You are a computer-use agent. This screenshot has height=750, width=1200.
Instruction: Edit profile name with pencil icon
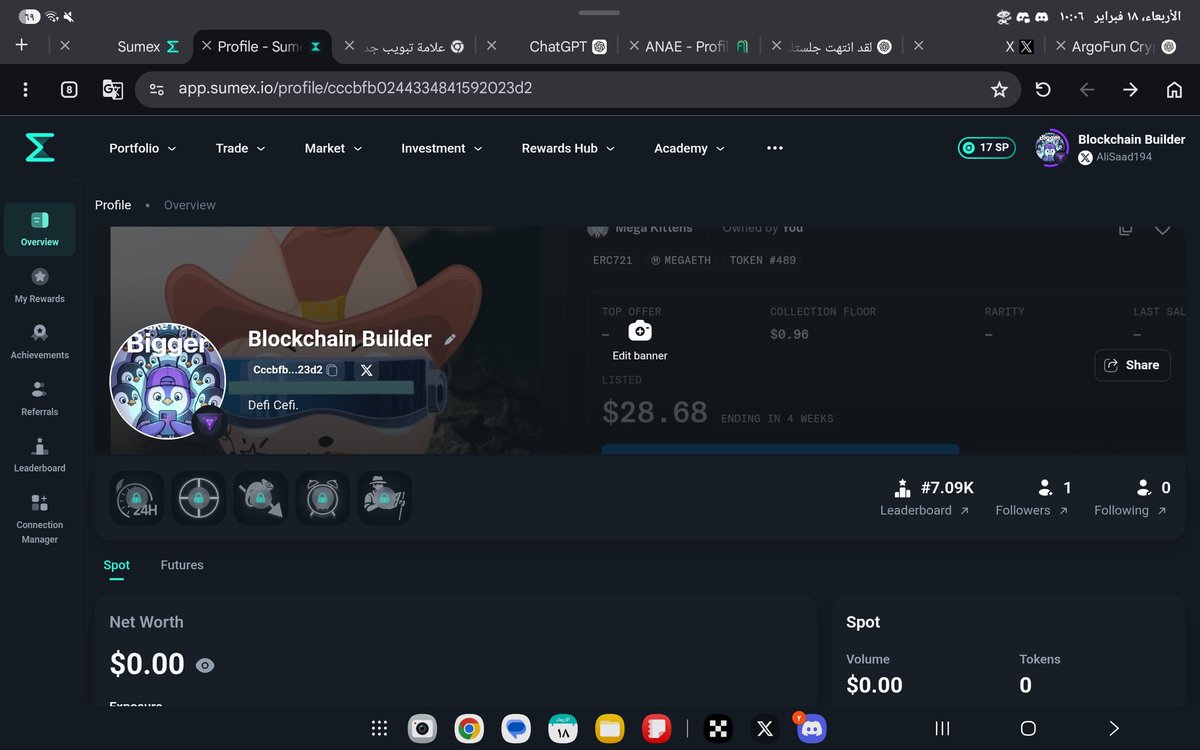450,339
